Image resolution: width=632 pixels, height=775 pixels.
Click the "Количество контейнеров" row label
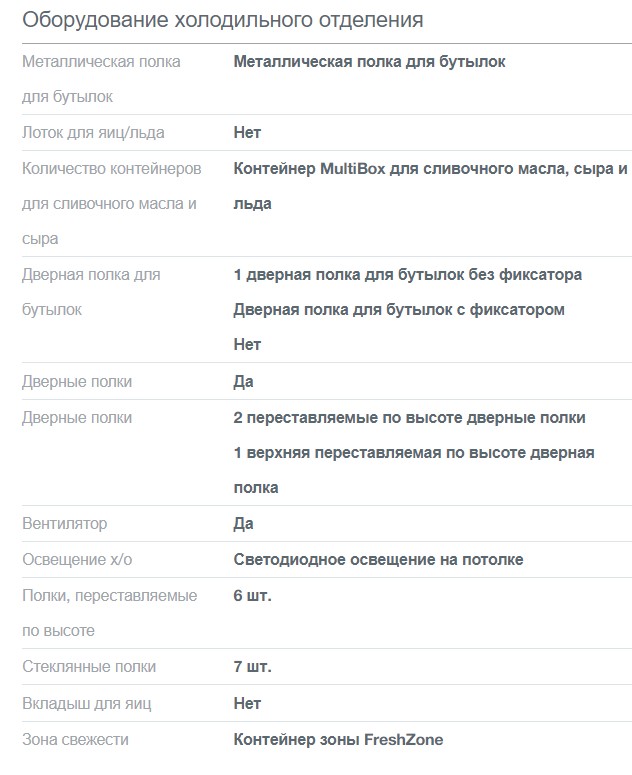111,168
